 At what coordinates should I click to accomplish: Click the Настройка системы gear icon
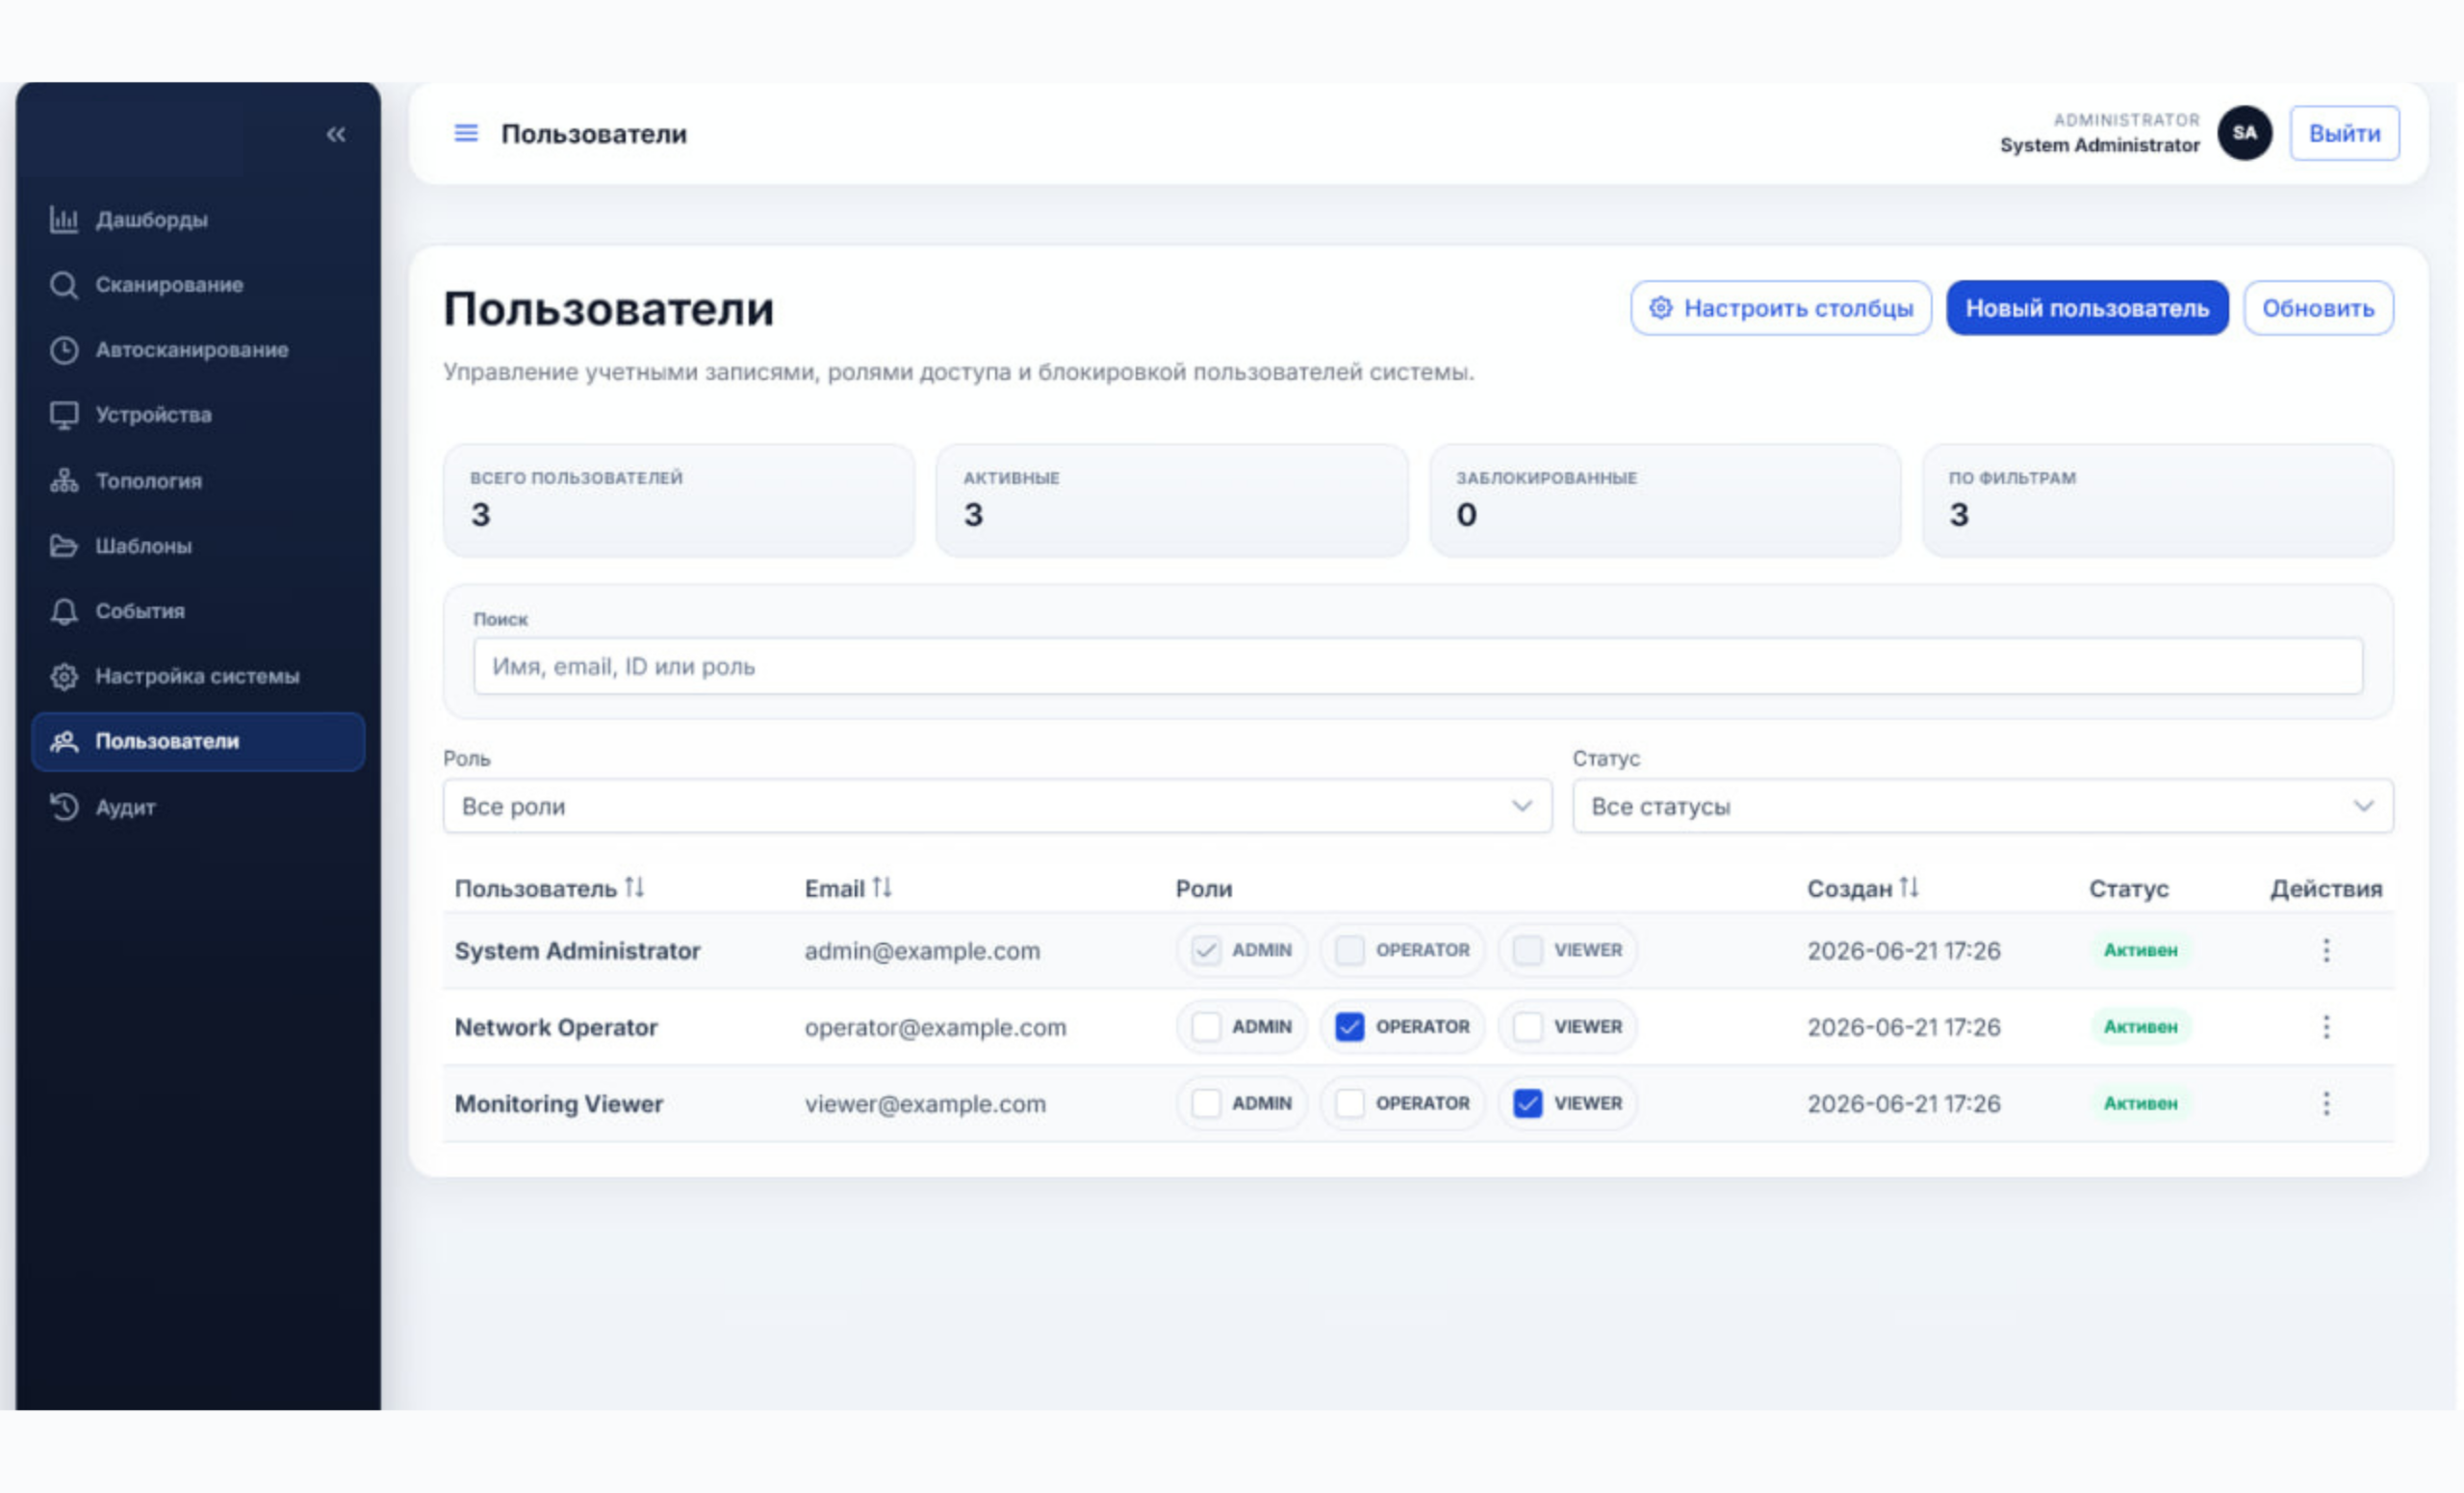coord(64,676)
